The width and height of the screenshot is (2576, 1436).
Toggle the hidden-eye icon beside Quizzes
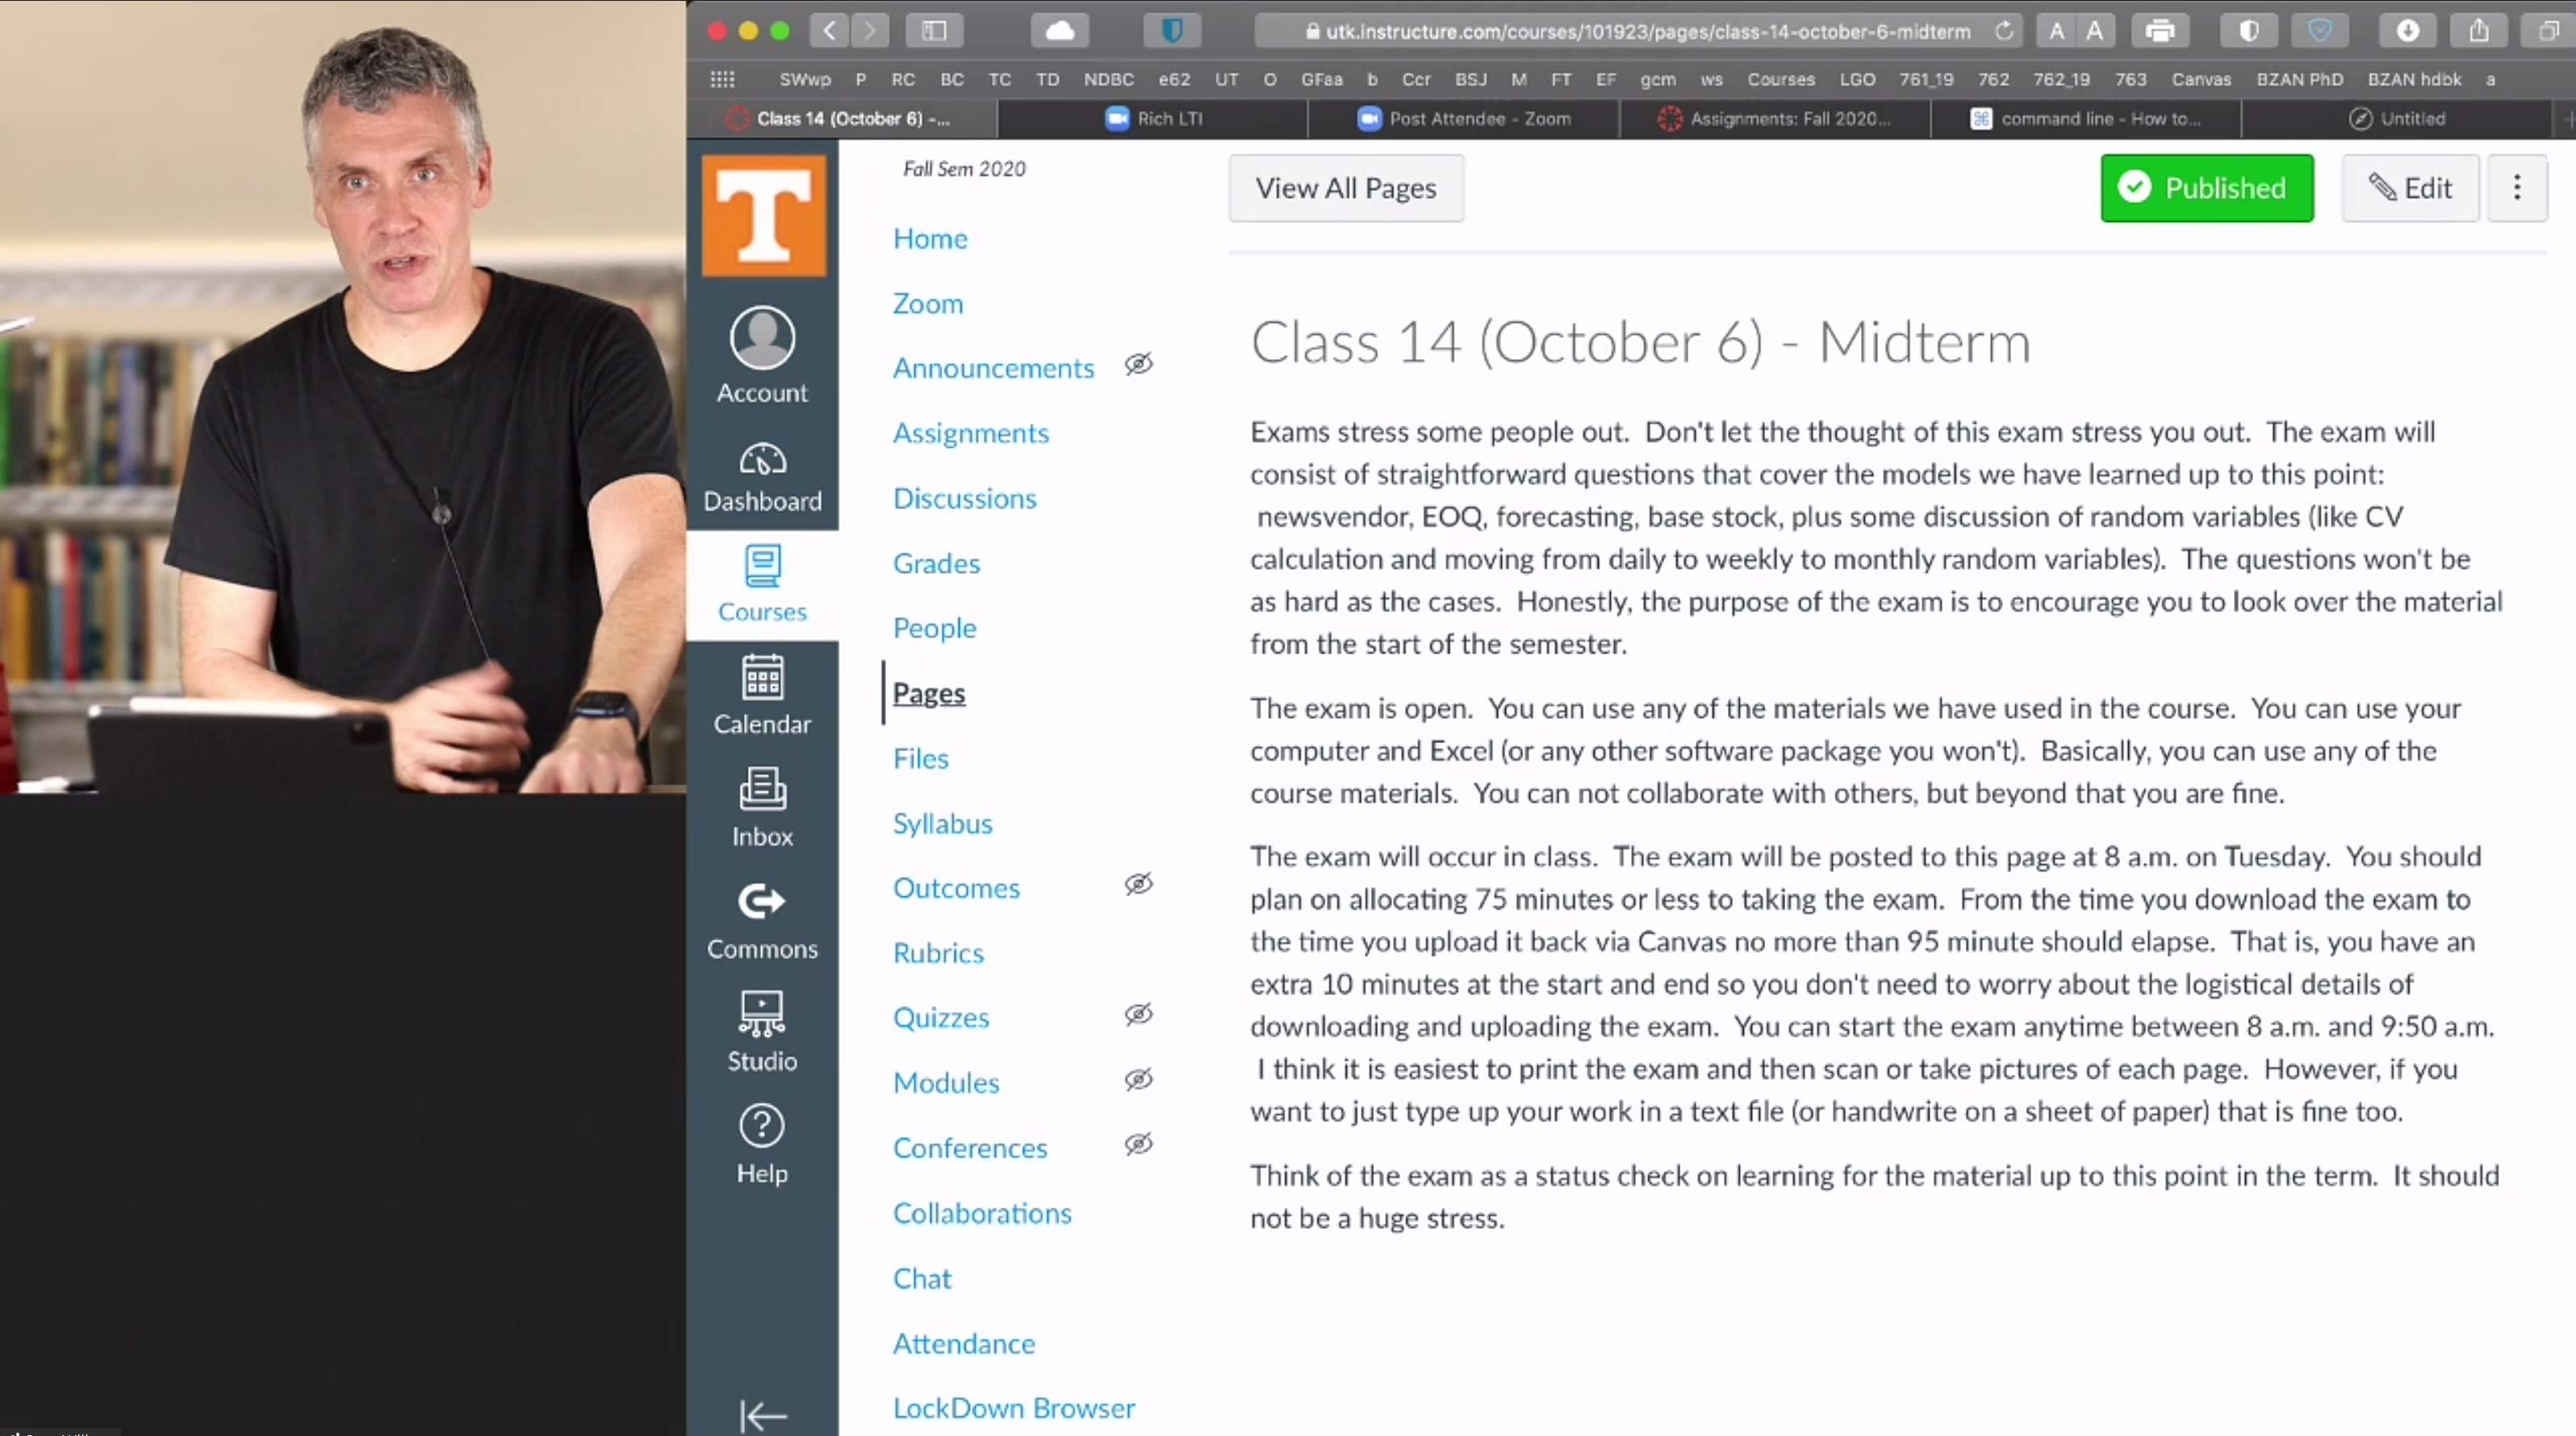(x=1139, y=1015)
